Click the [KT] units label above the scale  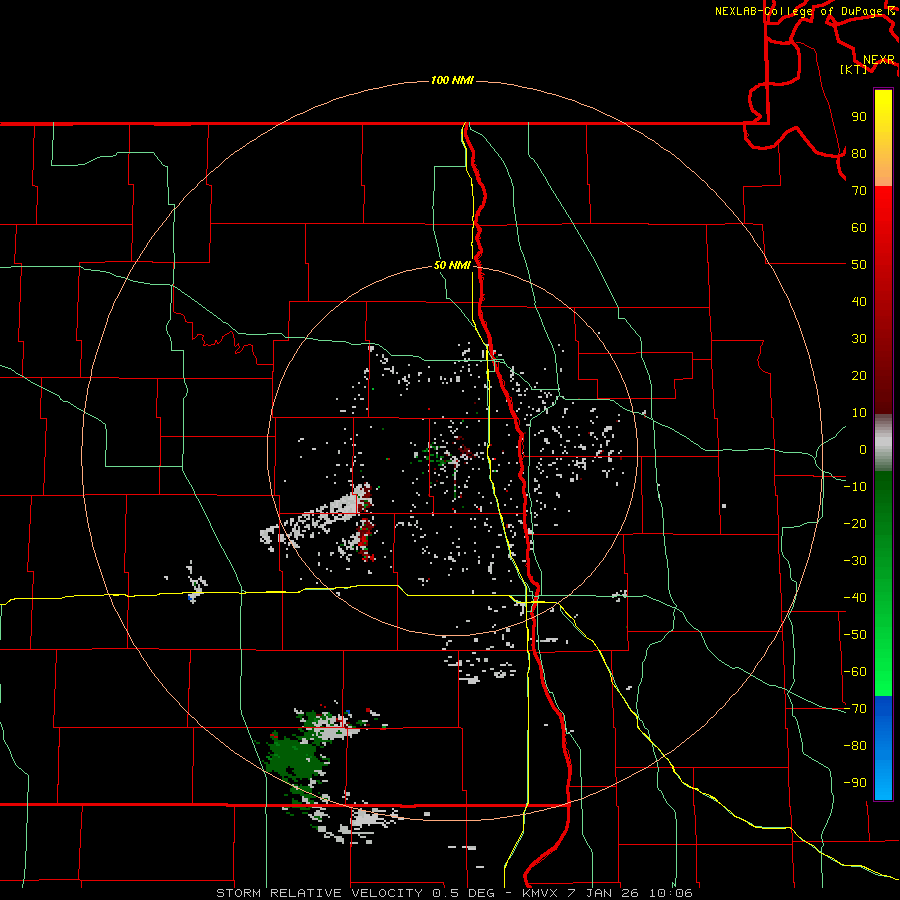[853, 69]
